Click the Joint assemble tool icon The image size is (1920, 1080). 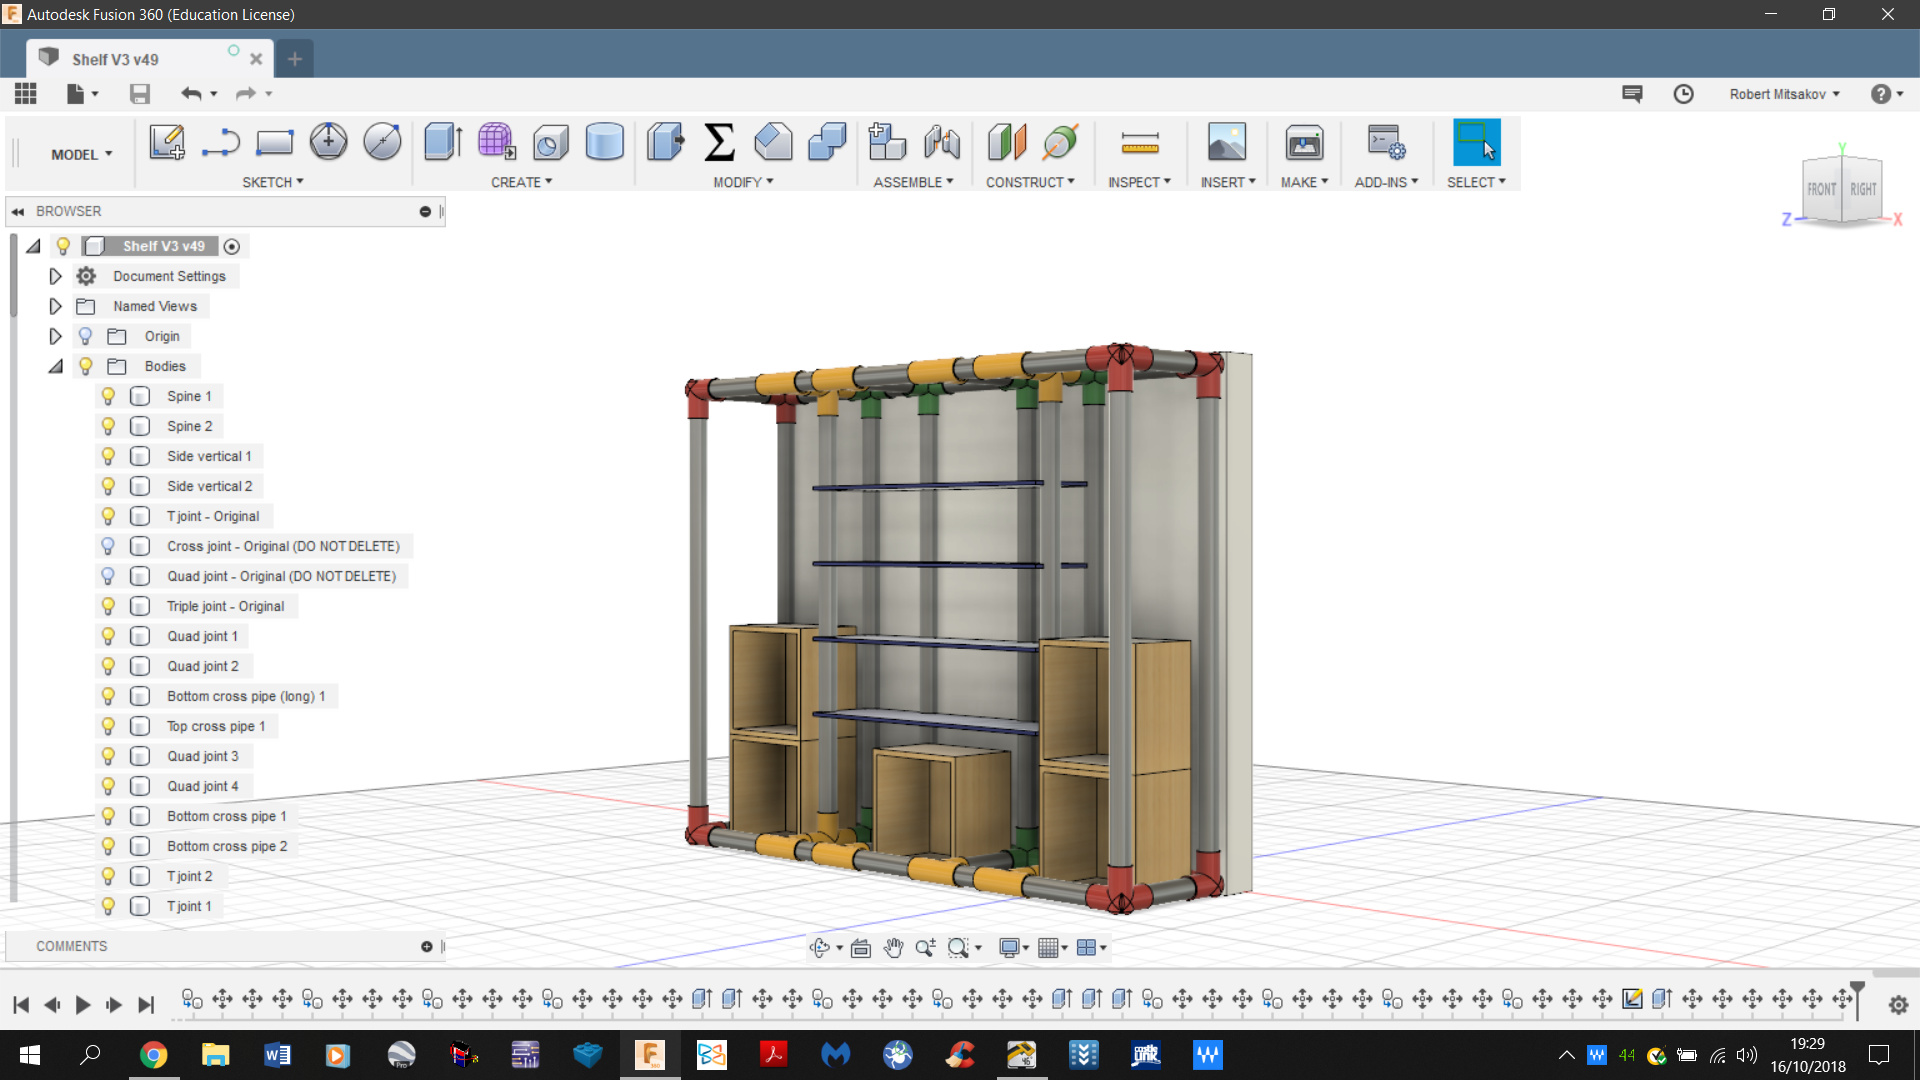point(941,142)
